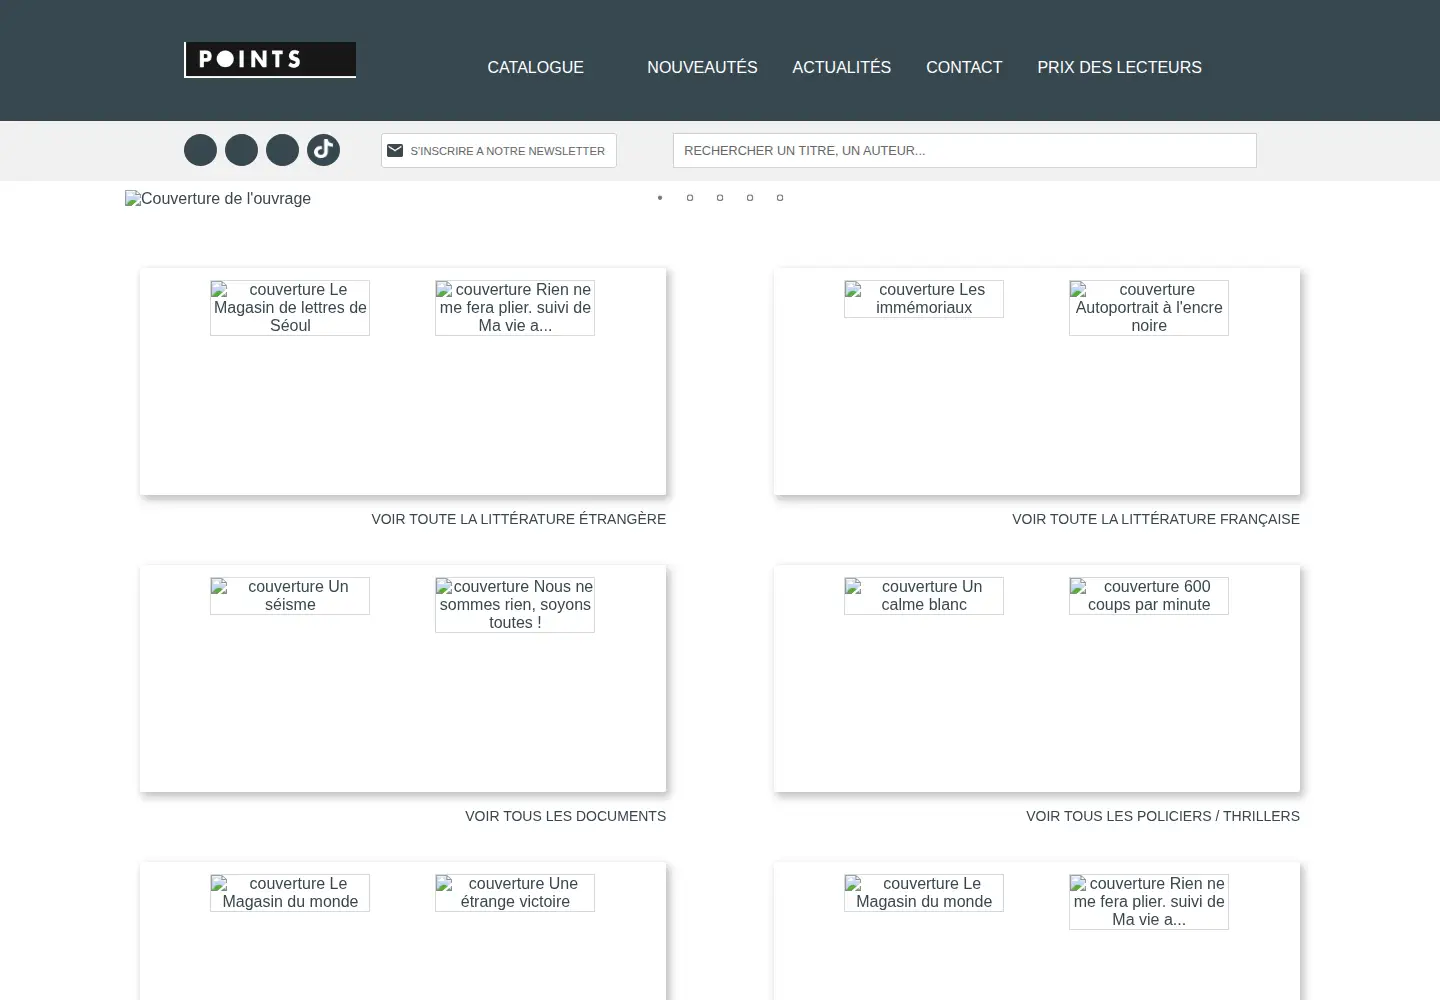Select the fourth carousel pagination dot

click(750, 198)
